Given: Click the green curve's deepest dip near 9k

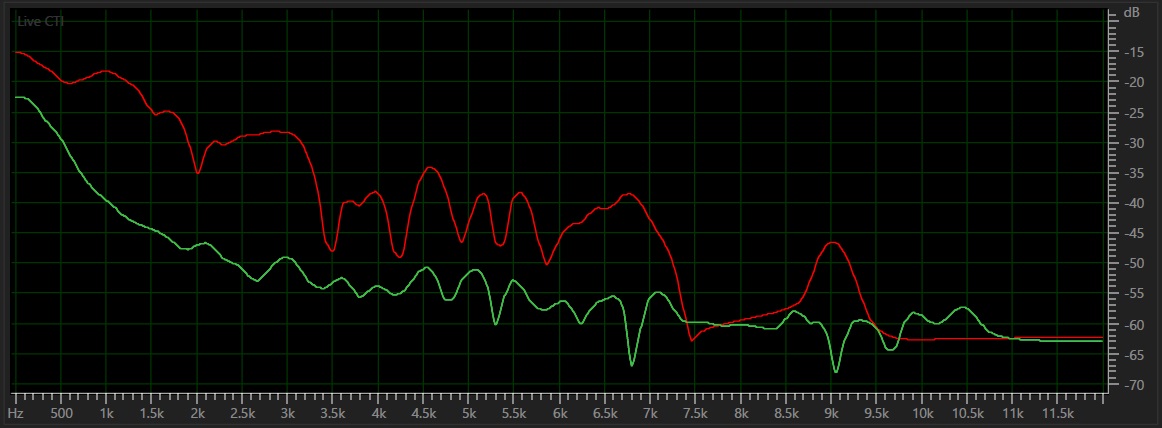Looking at the screenshot, I should [x=836, y=372].
